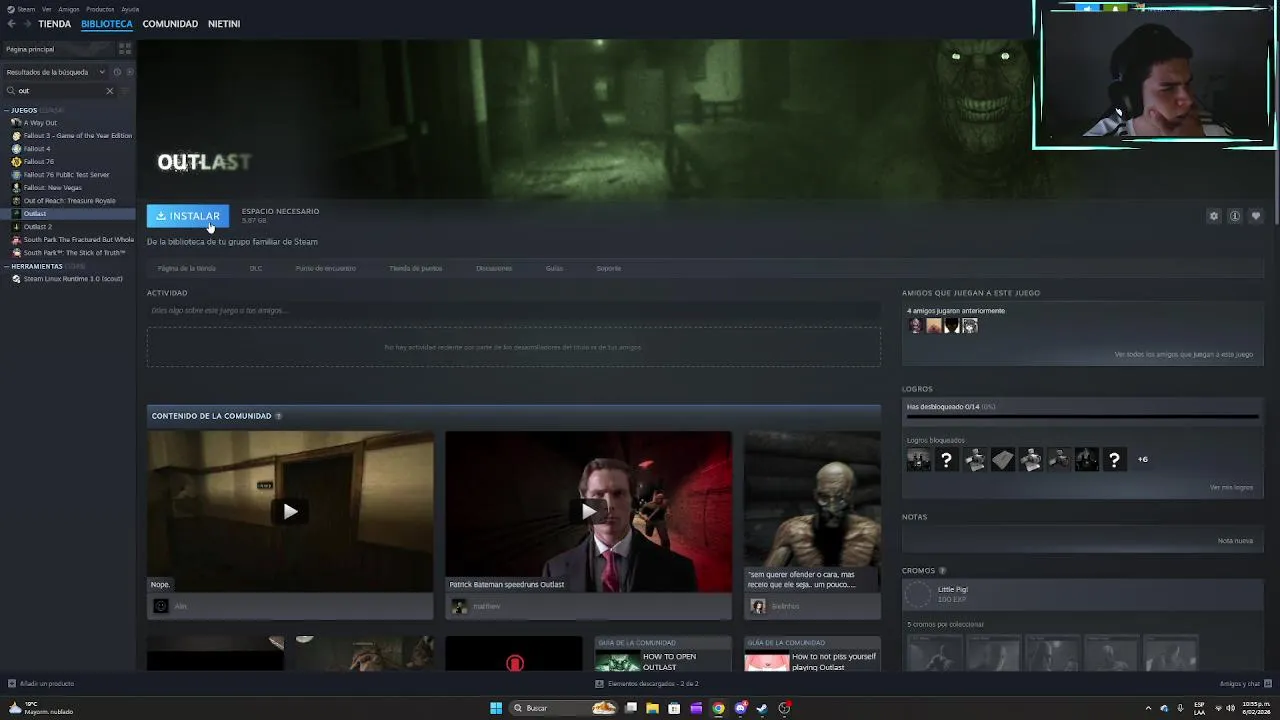The image size is (1280, 720).
Task: Play the 'Nope.' community video
Action: click(290, 511)
